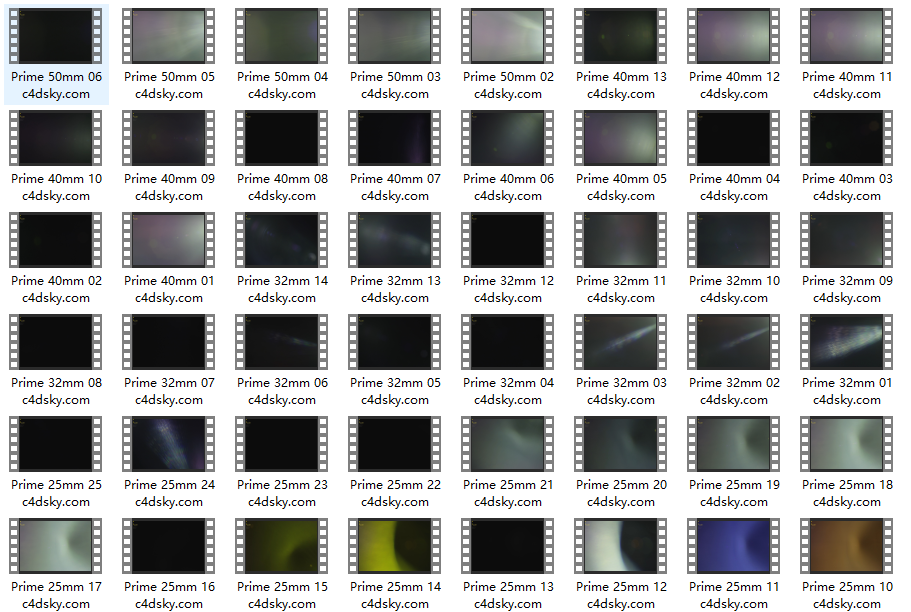The width and height of the screenshot is (911, 612).
Task: Select the Prime 32mm 06 video clip
Action: click(x=282, y=342)
